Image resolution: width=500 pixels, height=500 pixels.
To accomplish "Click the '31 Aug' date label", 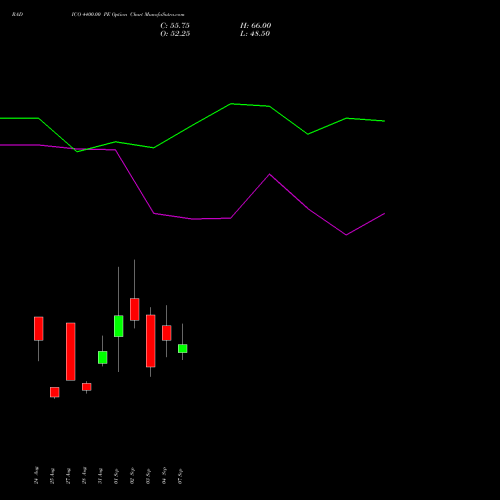I will (100, 476).
